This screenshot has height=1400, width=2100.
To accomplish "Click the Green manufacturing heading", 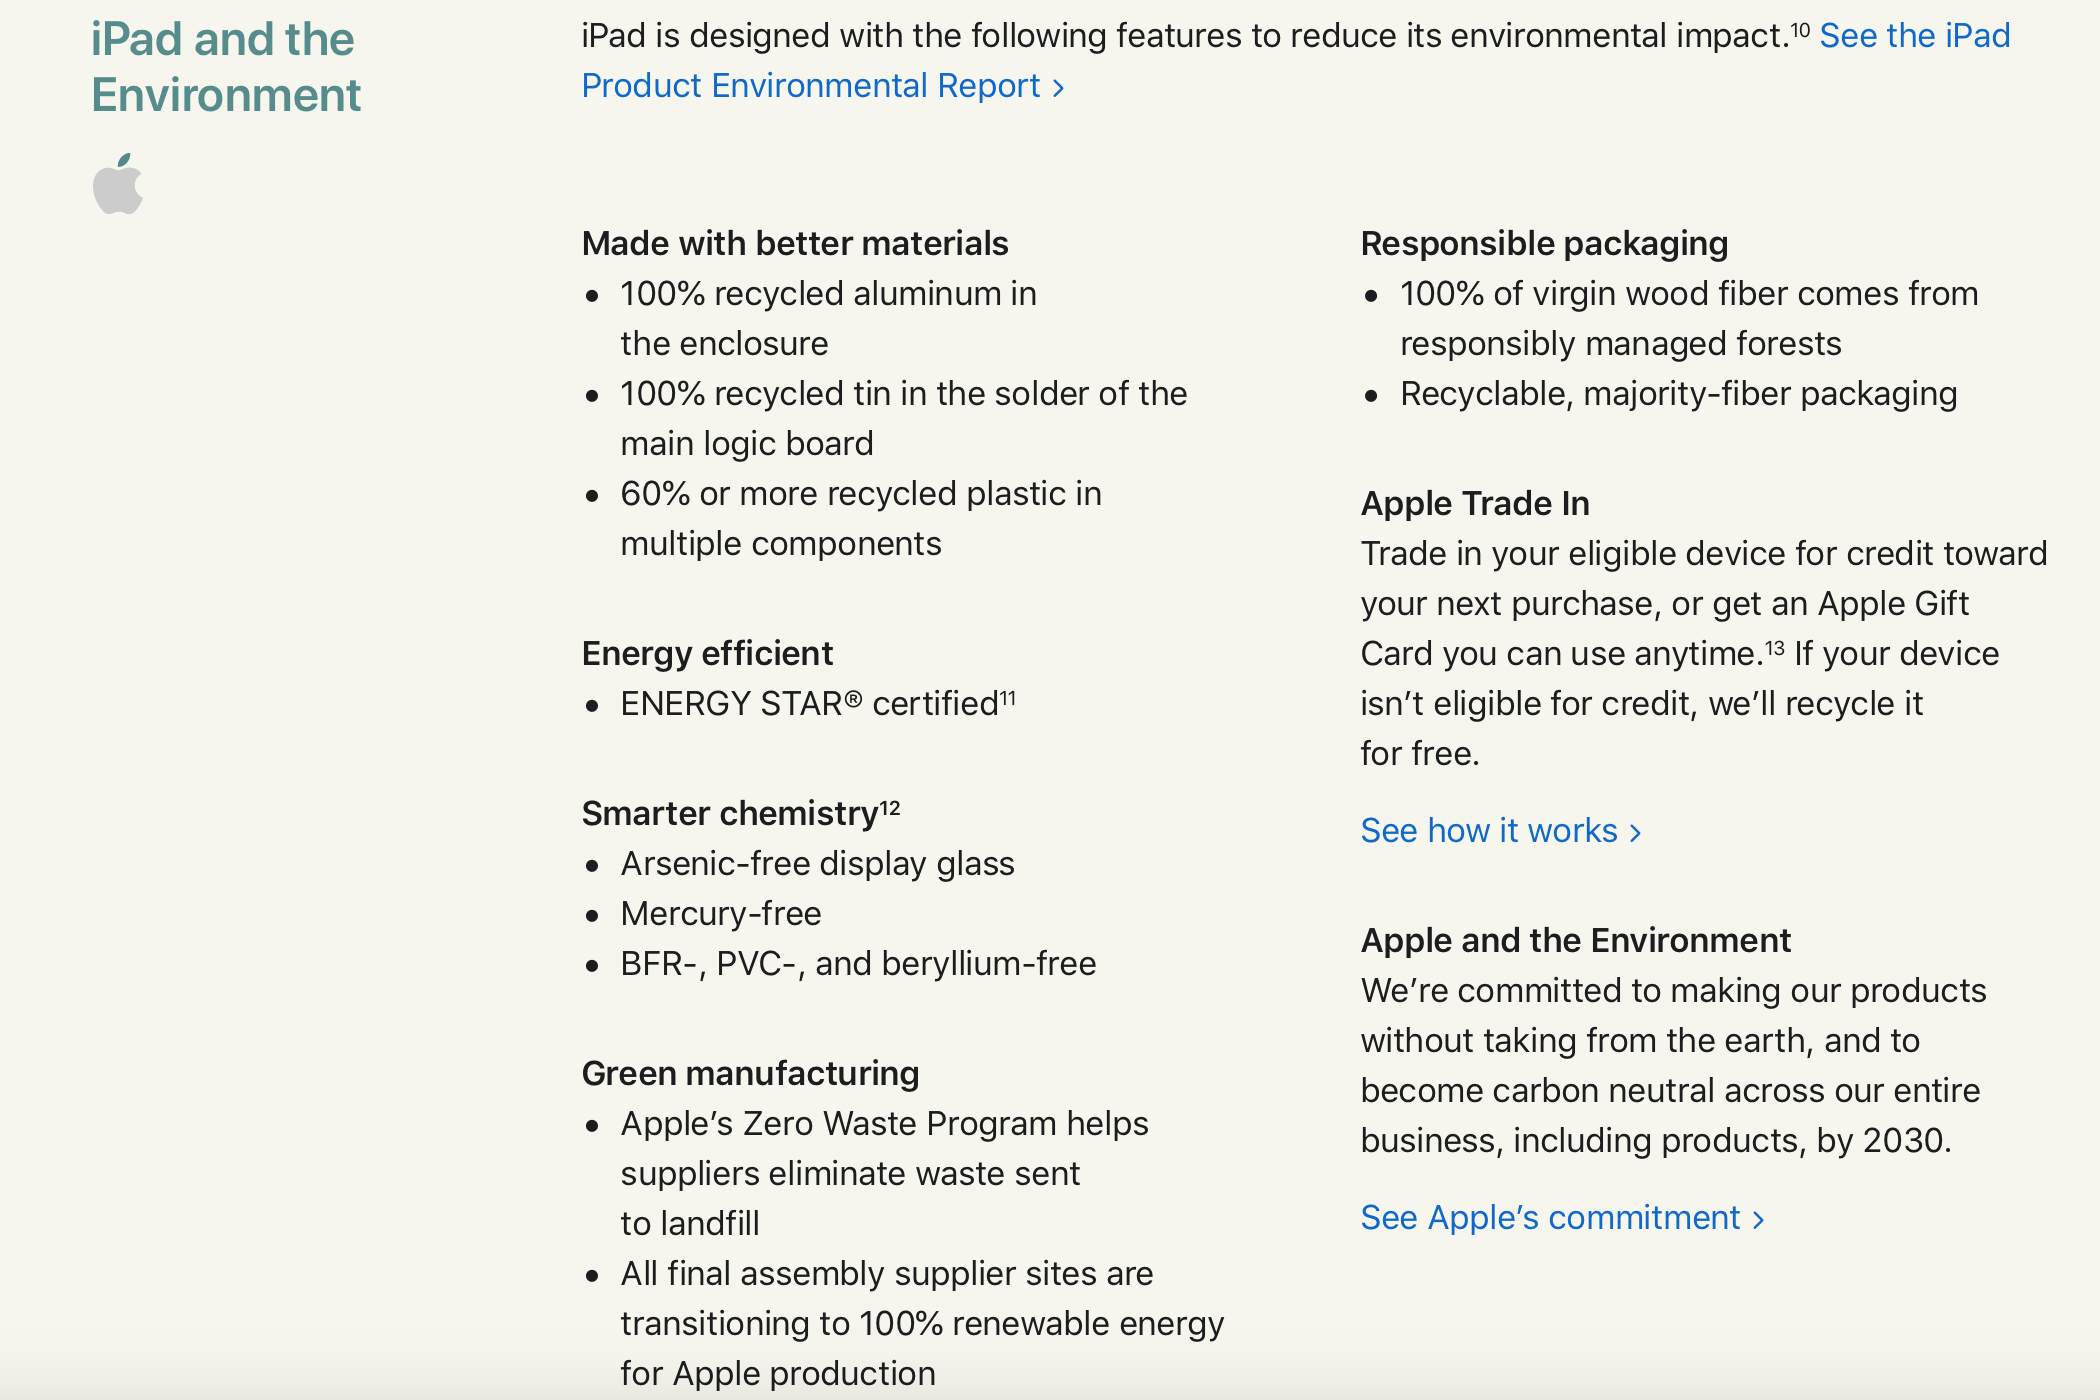I will point(750,1073).
